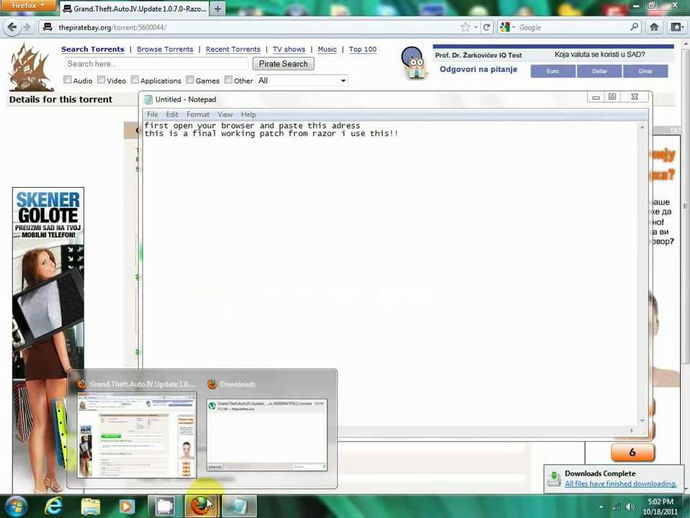Click the Dinar answer button in ad
690x518 pixels.
[645, 71]
